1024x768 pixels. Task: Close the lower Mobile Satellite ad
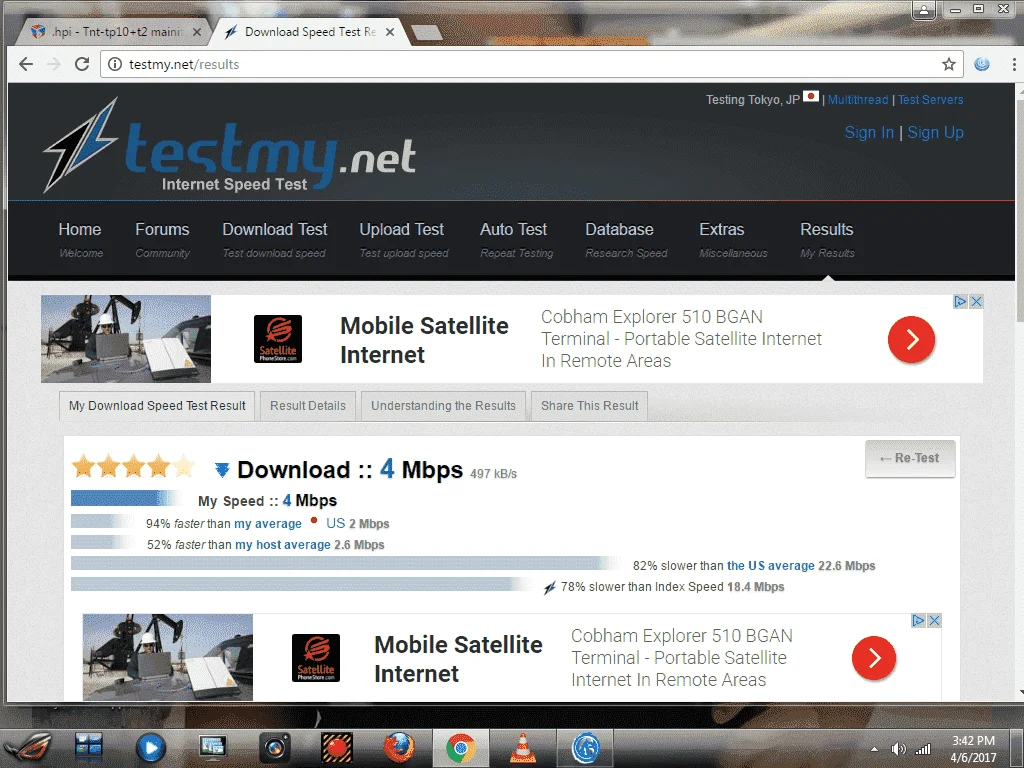935,620
